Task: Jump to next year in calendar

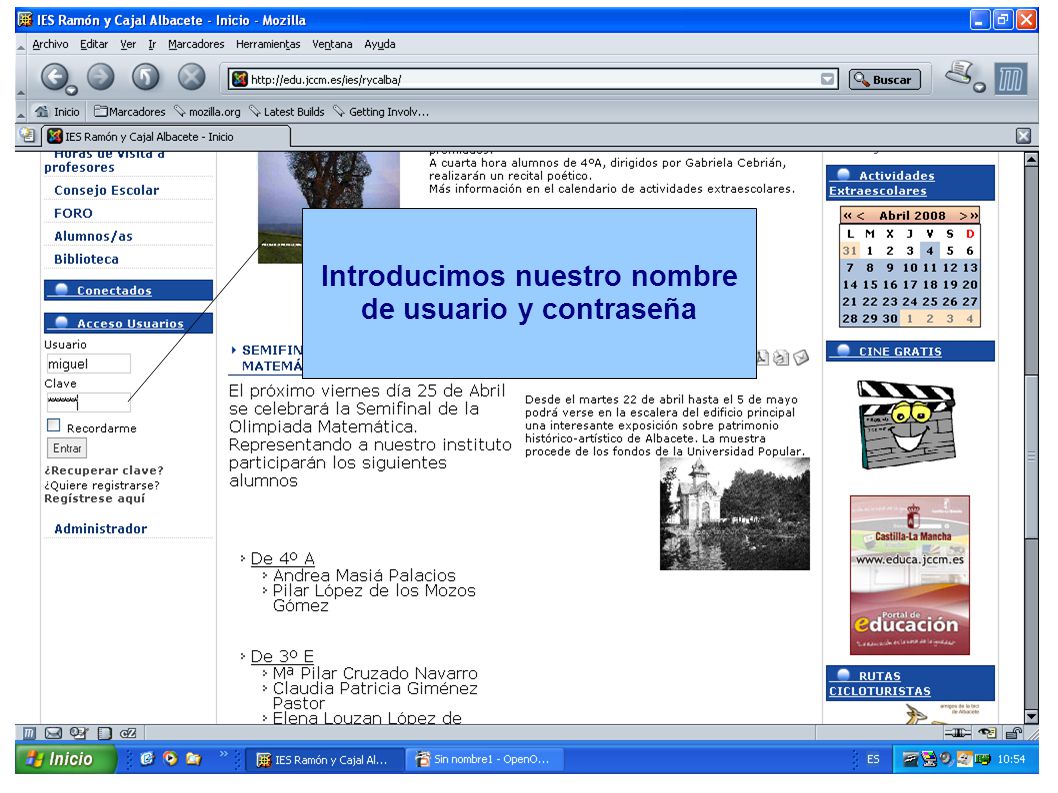Action: click(974, 216)
